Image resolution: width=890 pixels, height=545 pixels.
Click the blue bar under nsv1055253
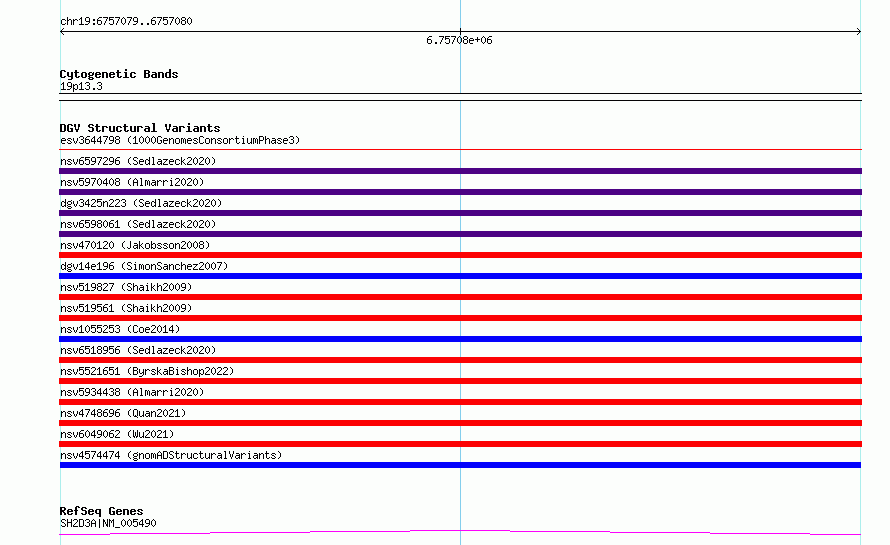click(460, 339)
